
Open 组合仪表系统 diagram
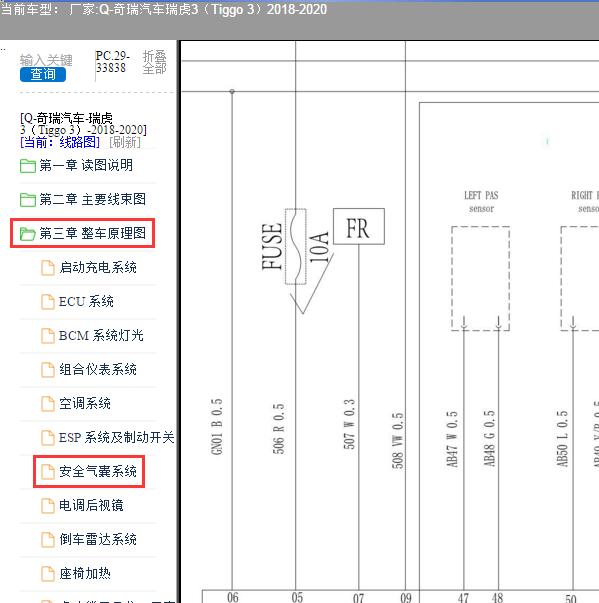(98, 369)
